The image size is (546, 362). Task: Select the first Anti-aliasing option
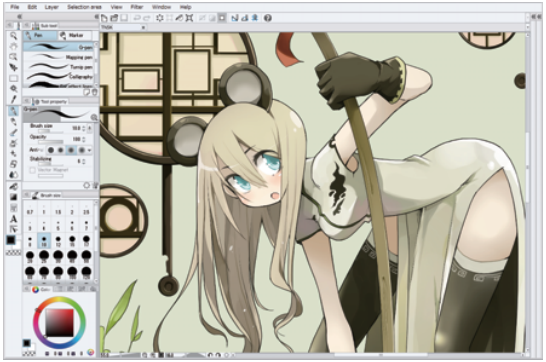pos(51,150)
